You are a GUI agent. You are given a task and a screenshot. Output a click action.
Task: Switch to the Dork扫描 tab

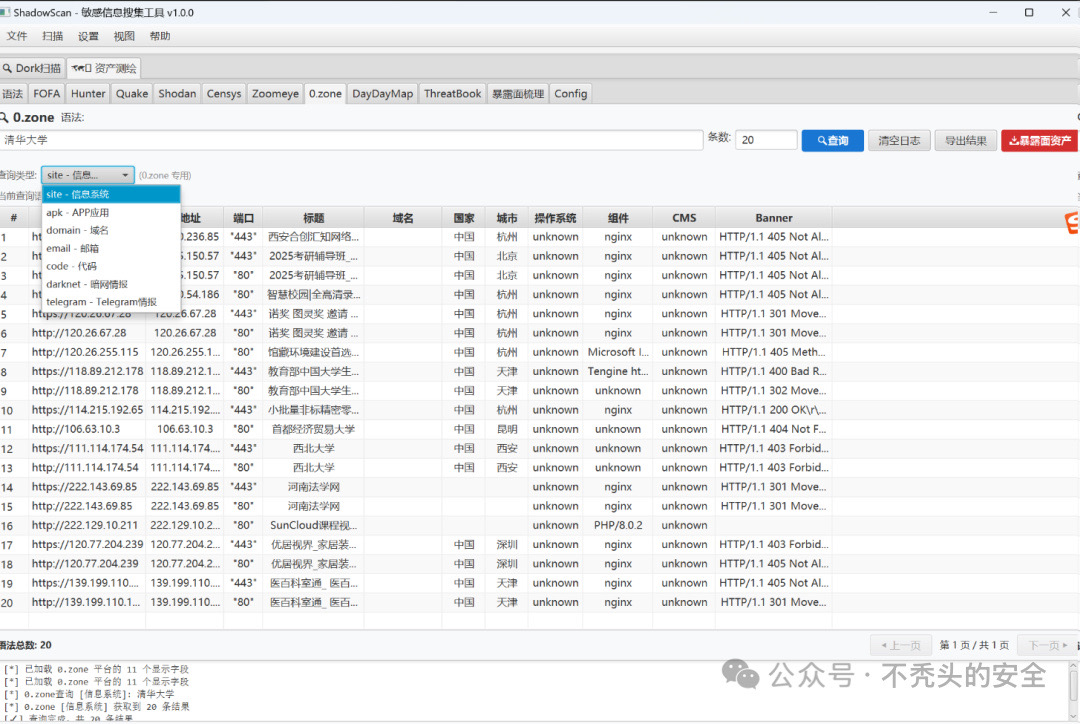pos(32,68)
